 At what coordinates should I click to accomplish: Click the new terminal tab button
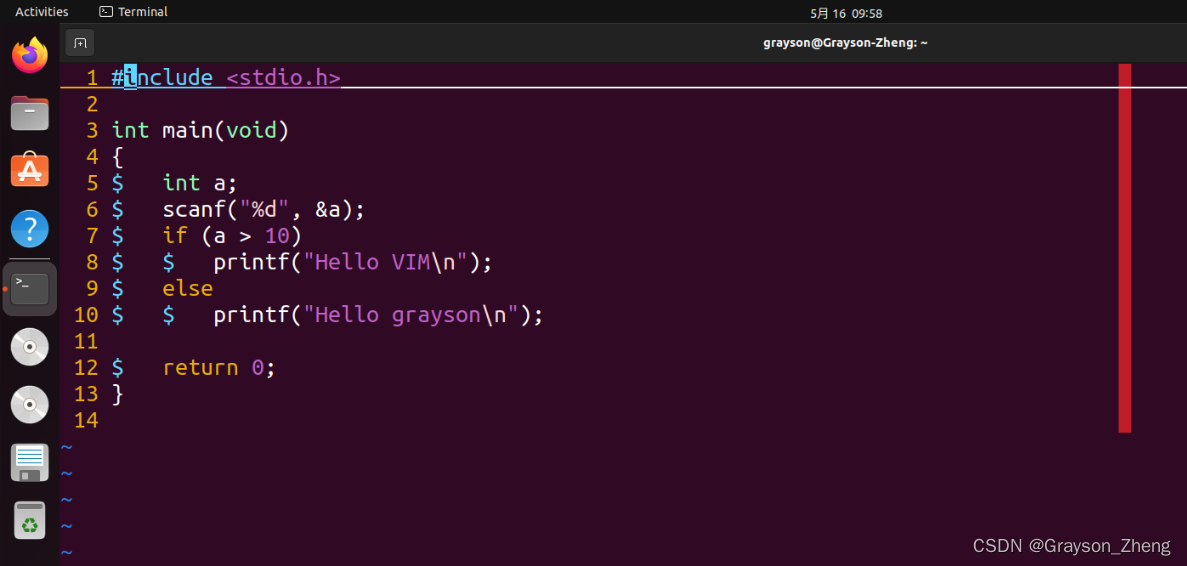[80, 43]
